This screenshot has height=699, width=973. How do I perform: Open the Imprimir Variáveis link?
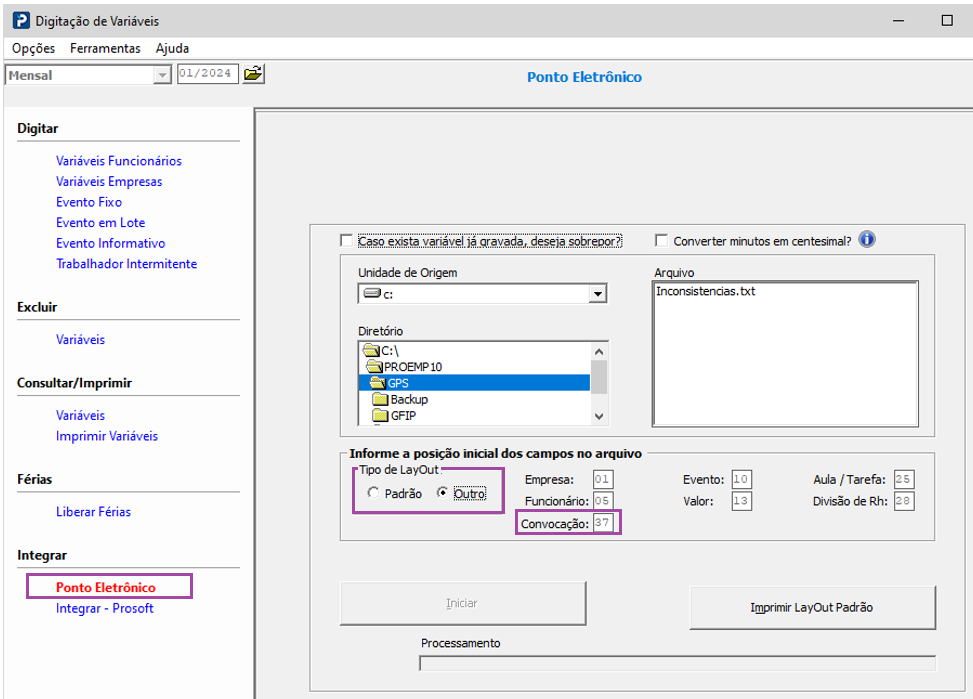107,436
